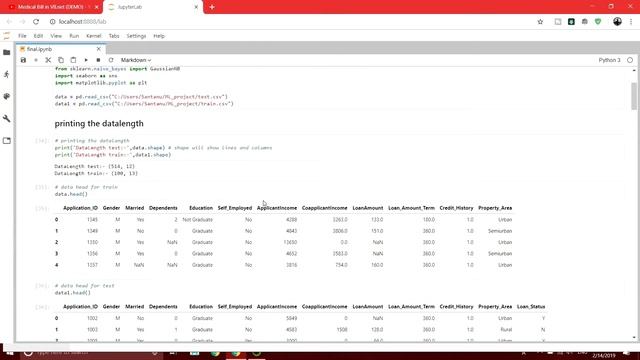This screenshot has width=640, height=360.
Task: Click the Cortana circle icon in taskbar
Action: pos(28,353)
